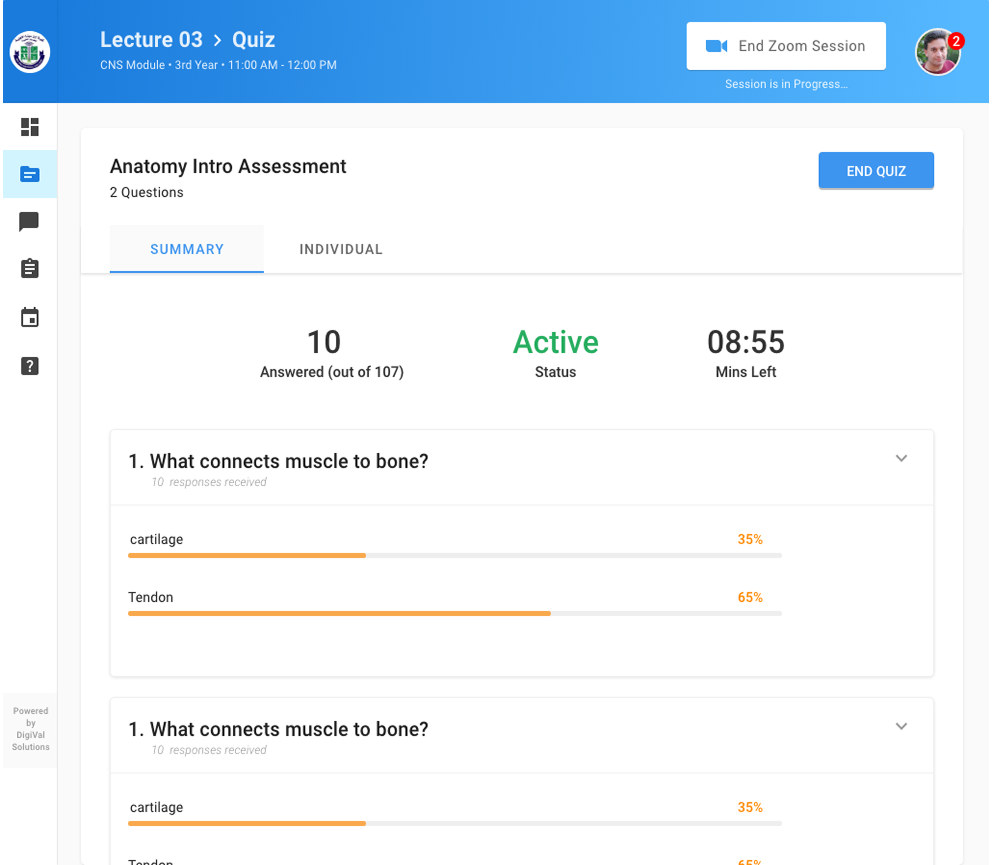Click the Session is in Progress text

coord(786,84)
